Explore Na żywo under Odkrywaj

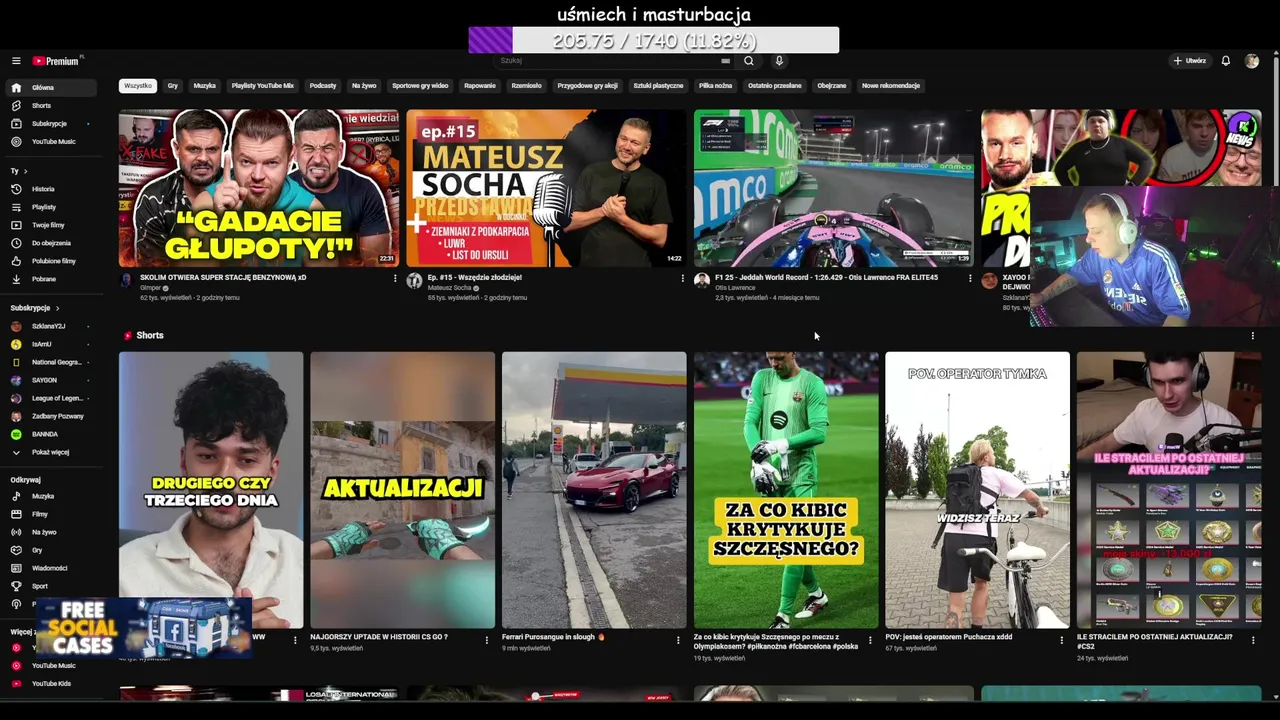[x=50, y=532]
